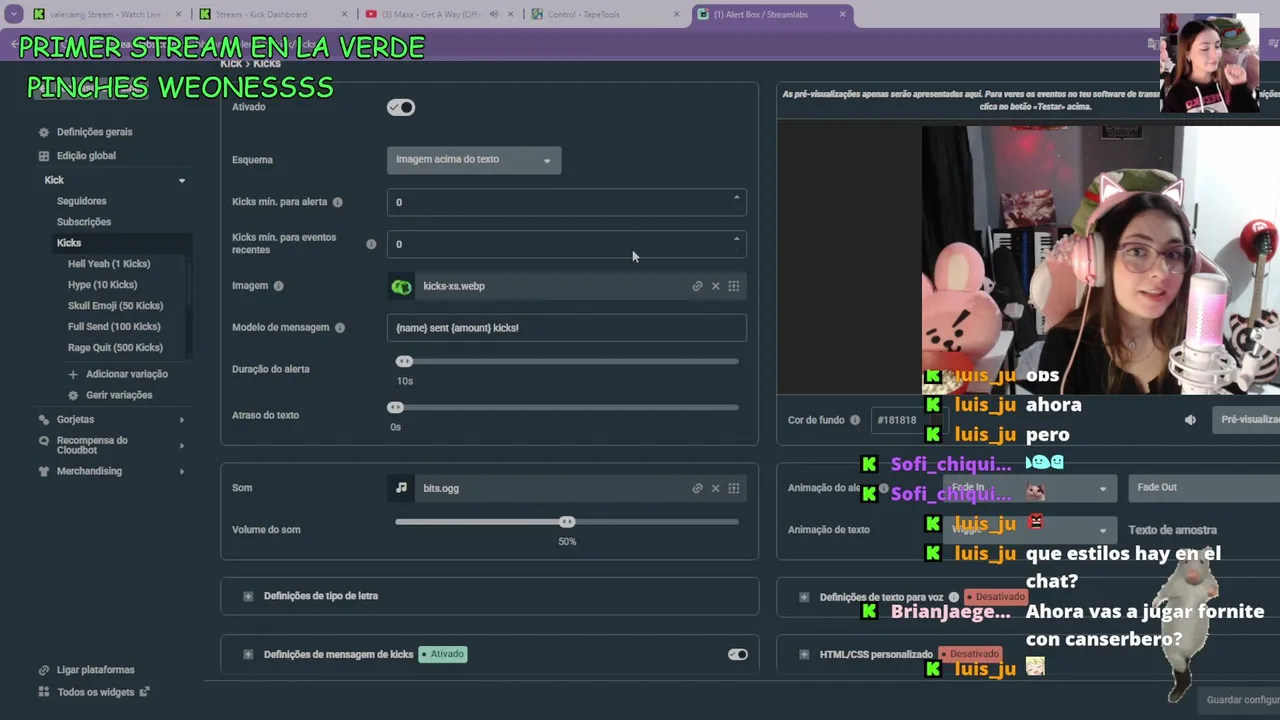Click the arrow icon beside Gerir variações
The image size is (1280, 720).
pos(73,395)
